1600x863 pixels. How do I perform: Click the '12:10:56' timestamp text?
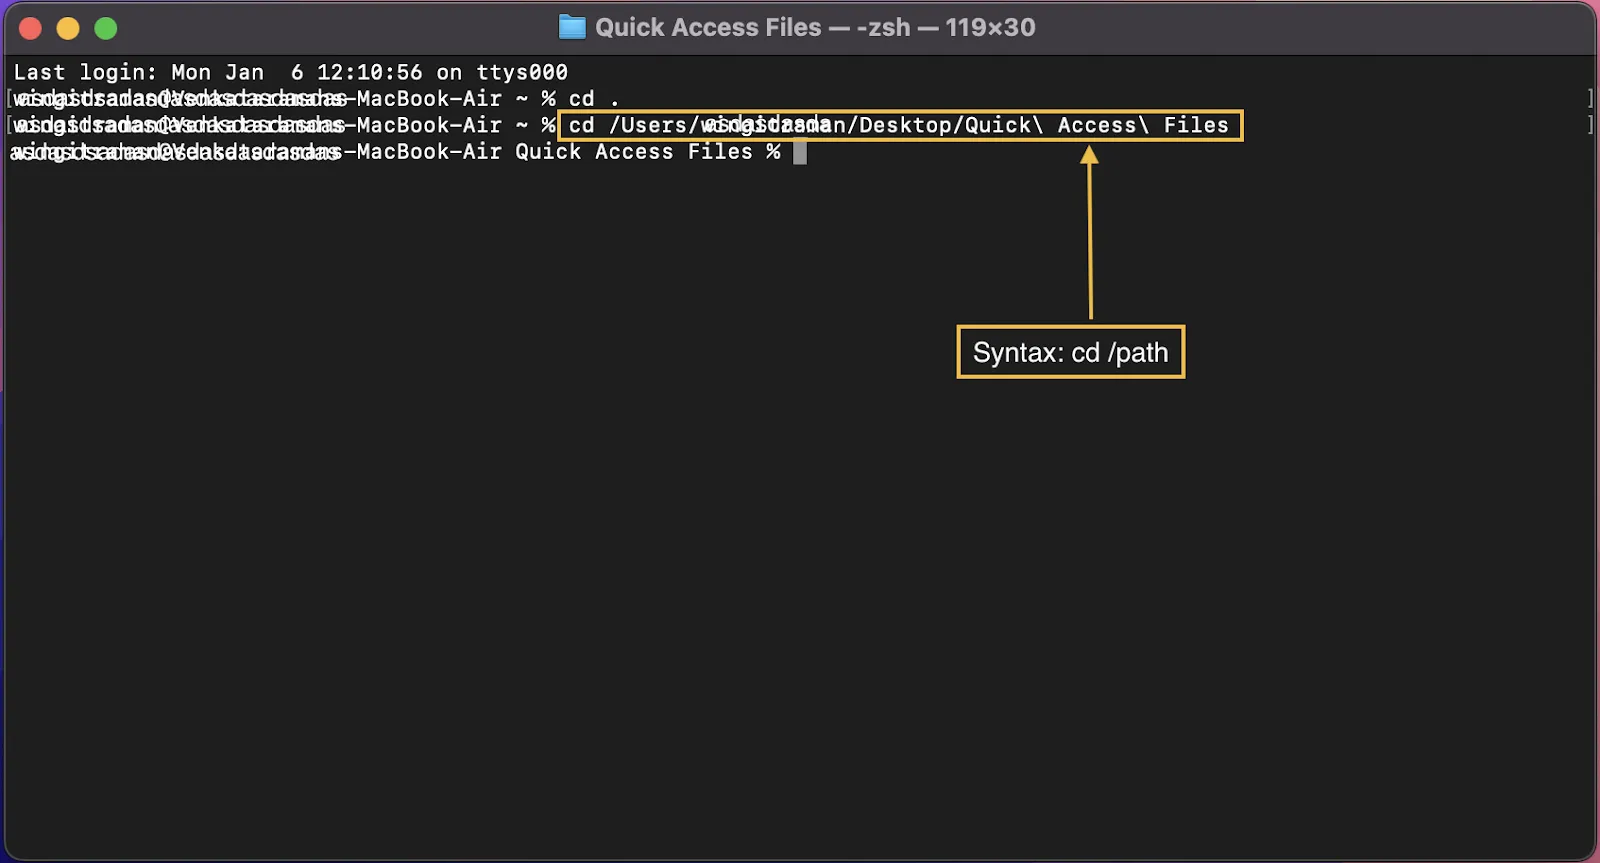click(x=370, y=72)
